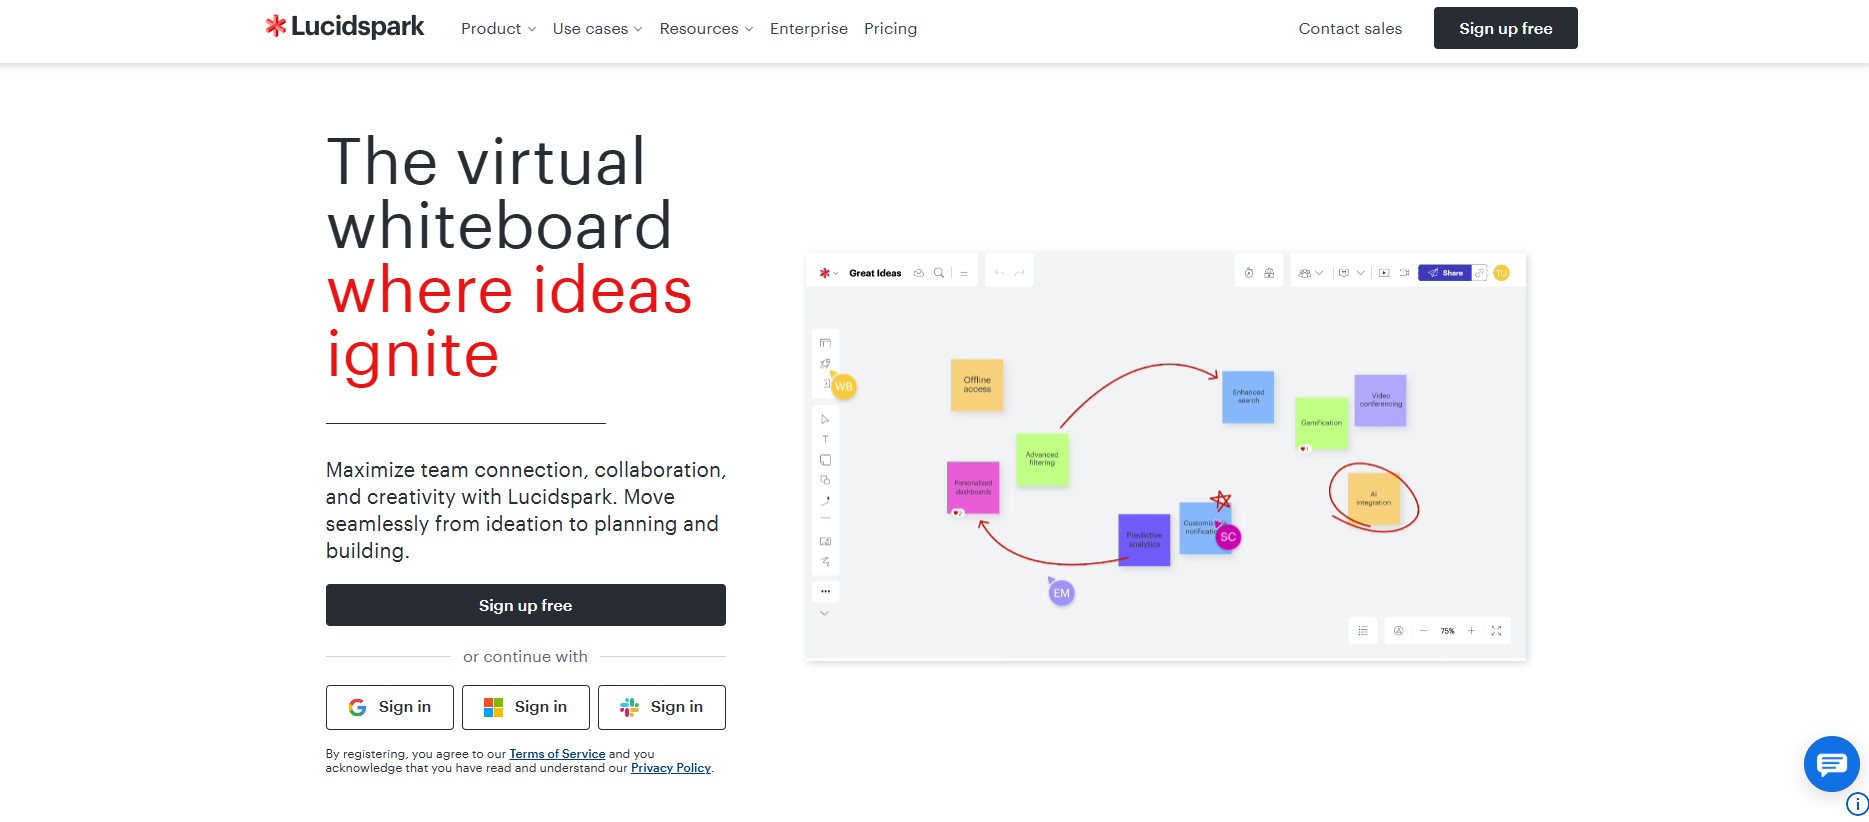Viewport: 1869px width, 822px height.
Task: Click the search magnifier in whiteboard preview
Action: pyautogui.click(x=939, y=273)
